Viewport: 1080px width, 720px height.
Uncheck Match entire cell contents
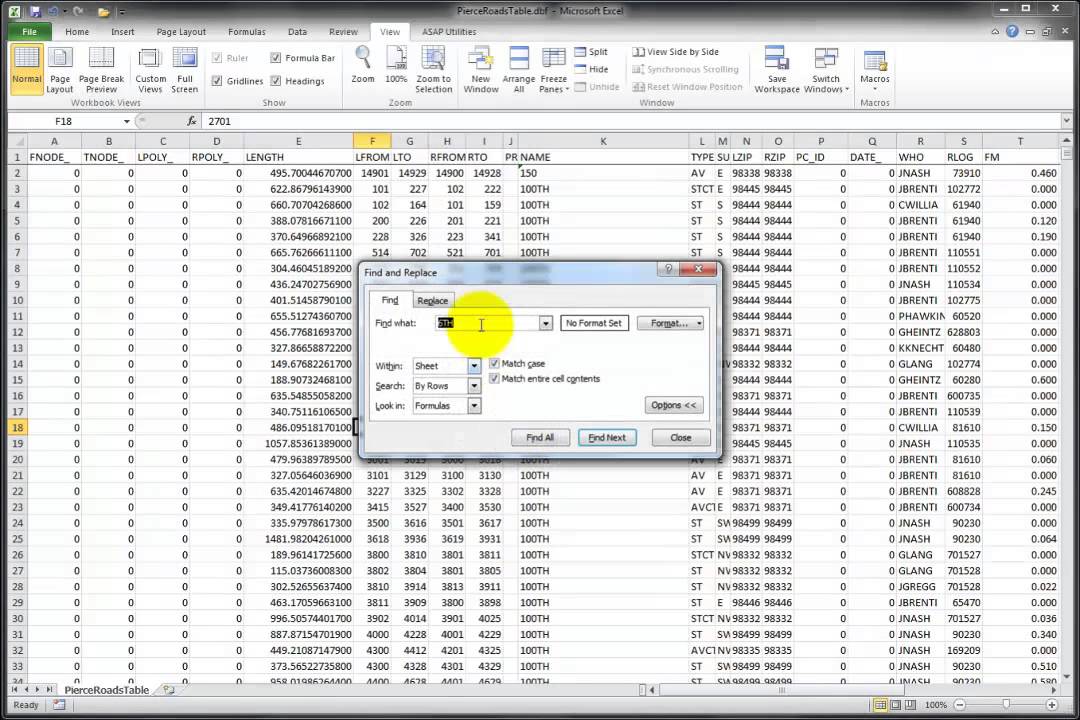[x=494, y=378]
